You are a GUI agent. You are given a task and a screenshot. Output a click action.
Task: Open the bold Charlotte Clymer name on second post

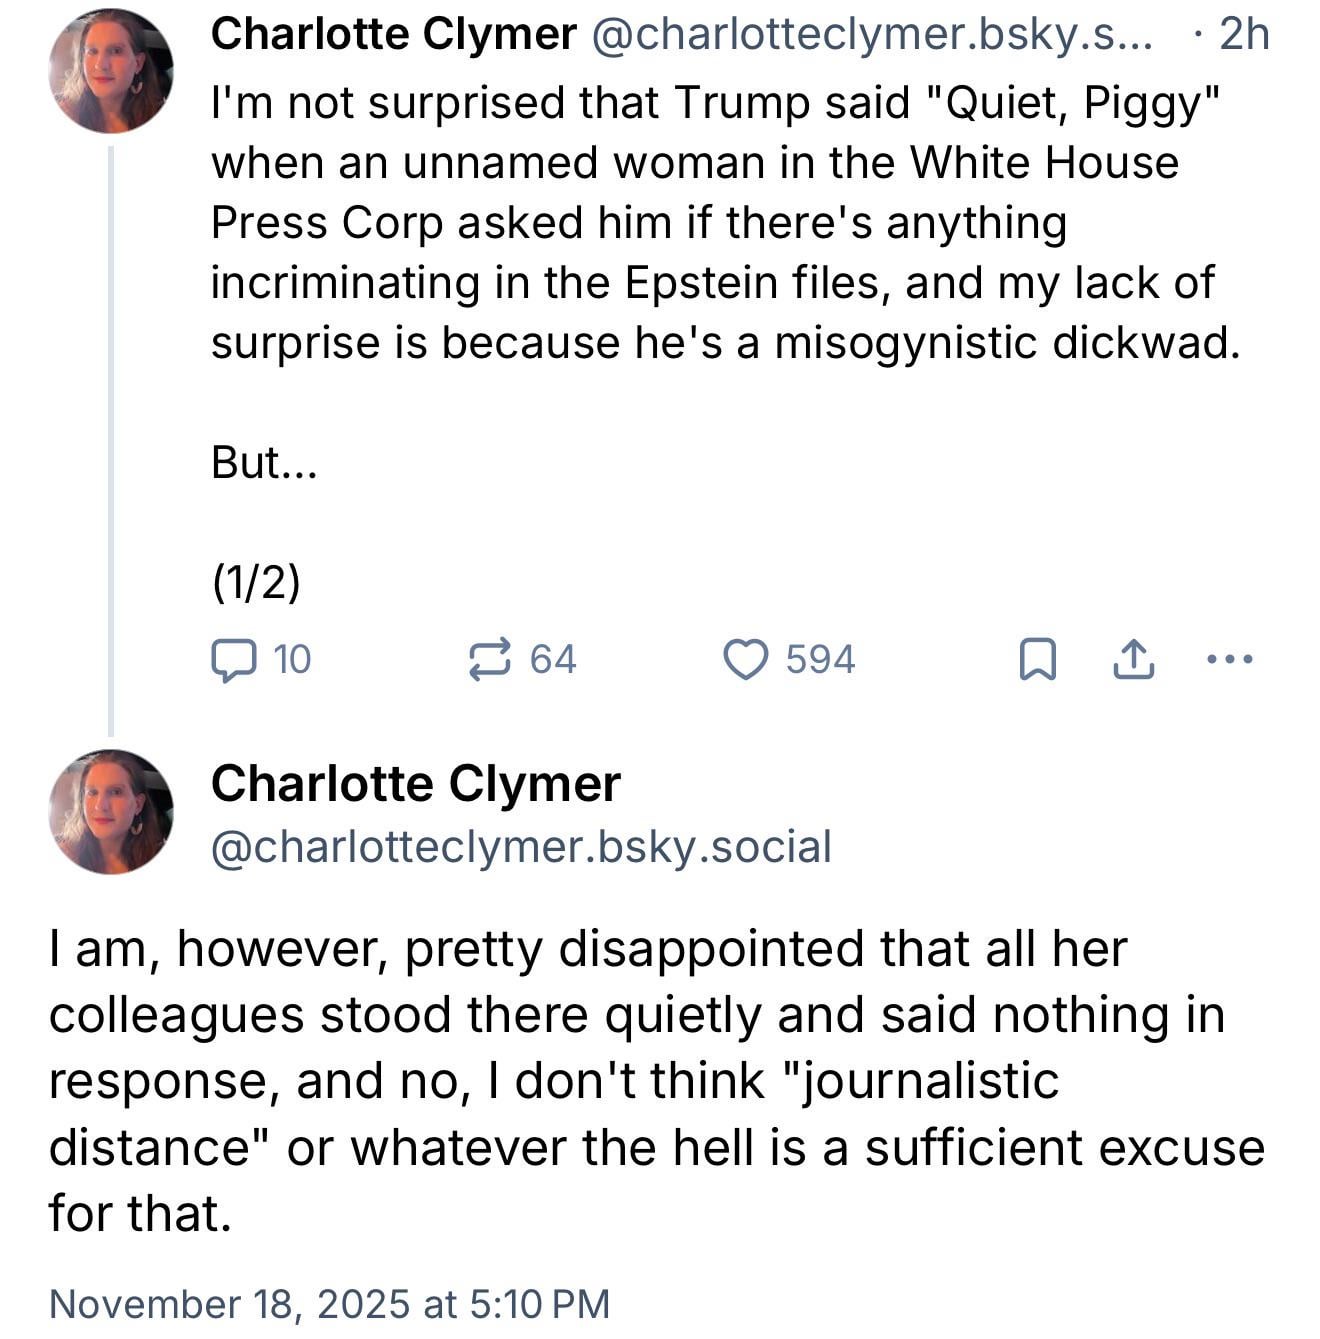pyautogui.click(x=415, y=783)
